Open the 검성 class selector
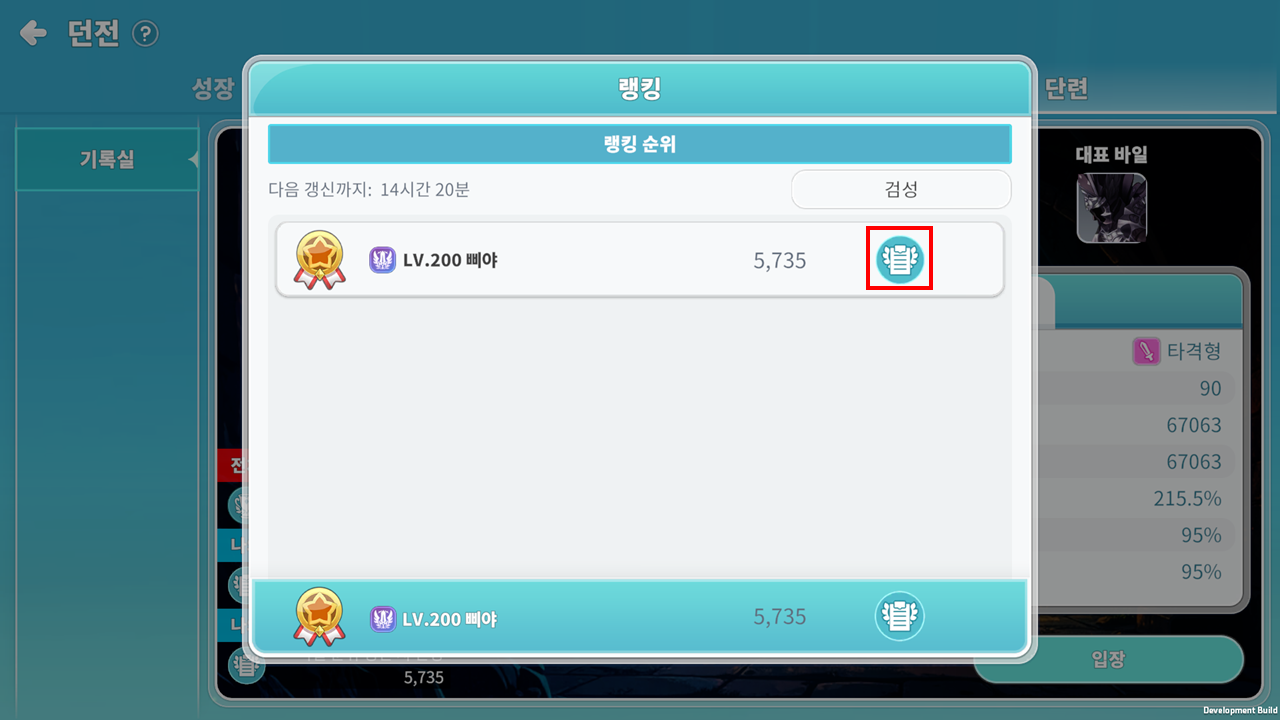1280x720 pixels. [x=901, y=189]
